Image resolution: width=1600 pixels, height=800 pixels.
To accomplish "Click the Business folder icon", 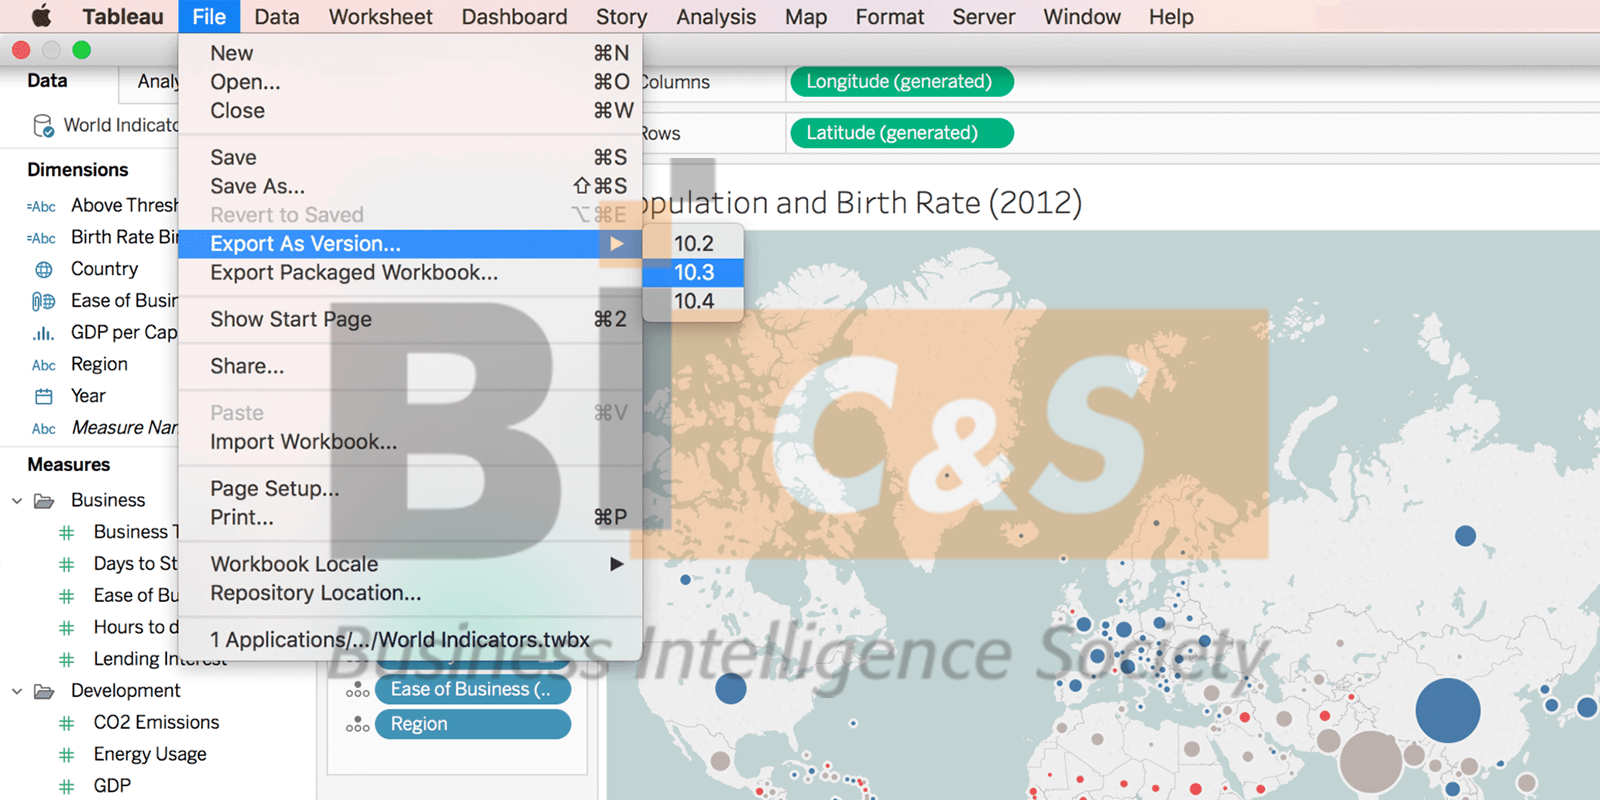I will click(44, 500).
